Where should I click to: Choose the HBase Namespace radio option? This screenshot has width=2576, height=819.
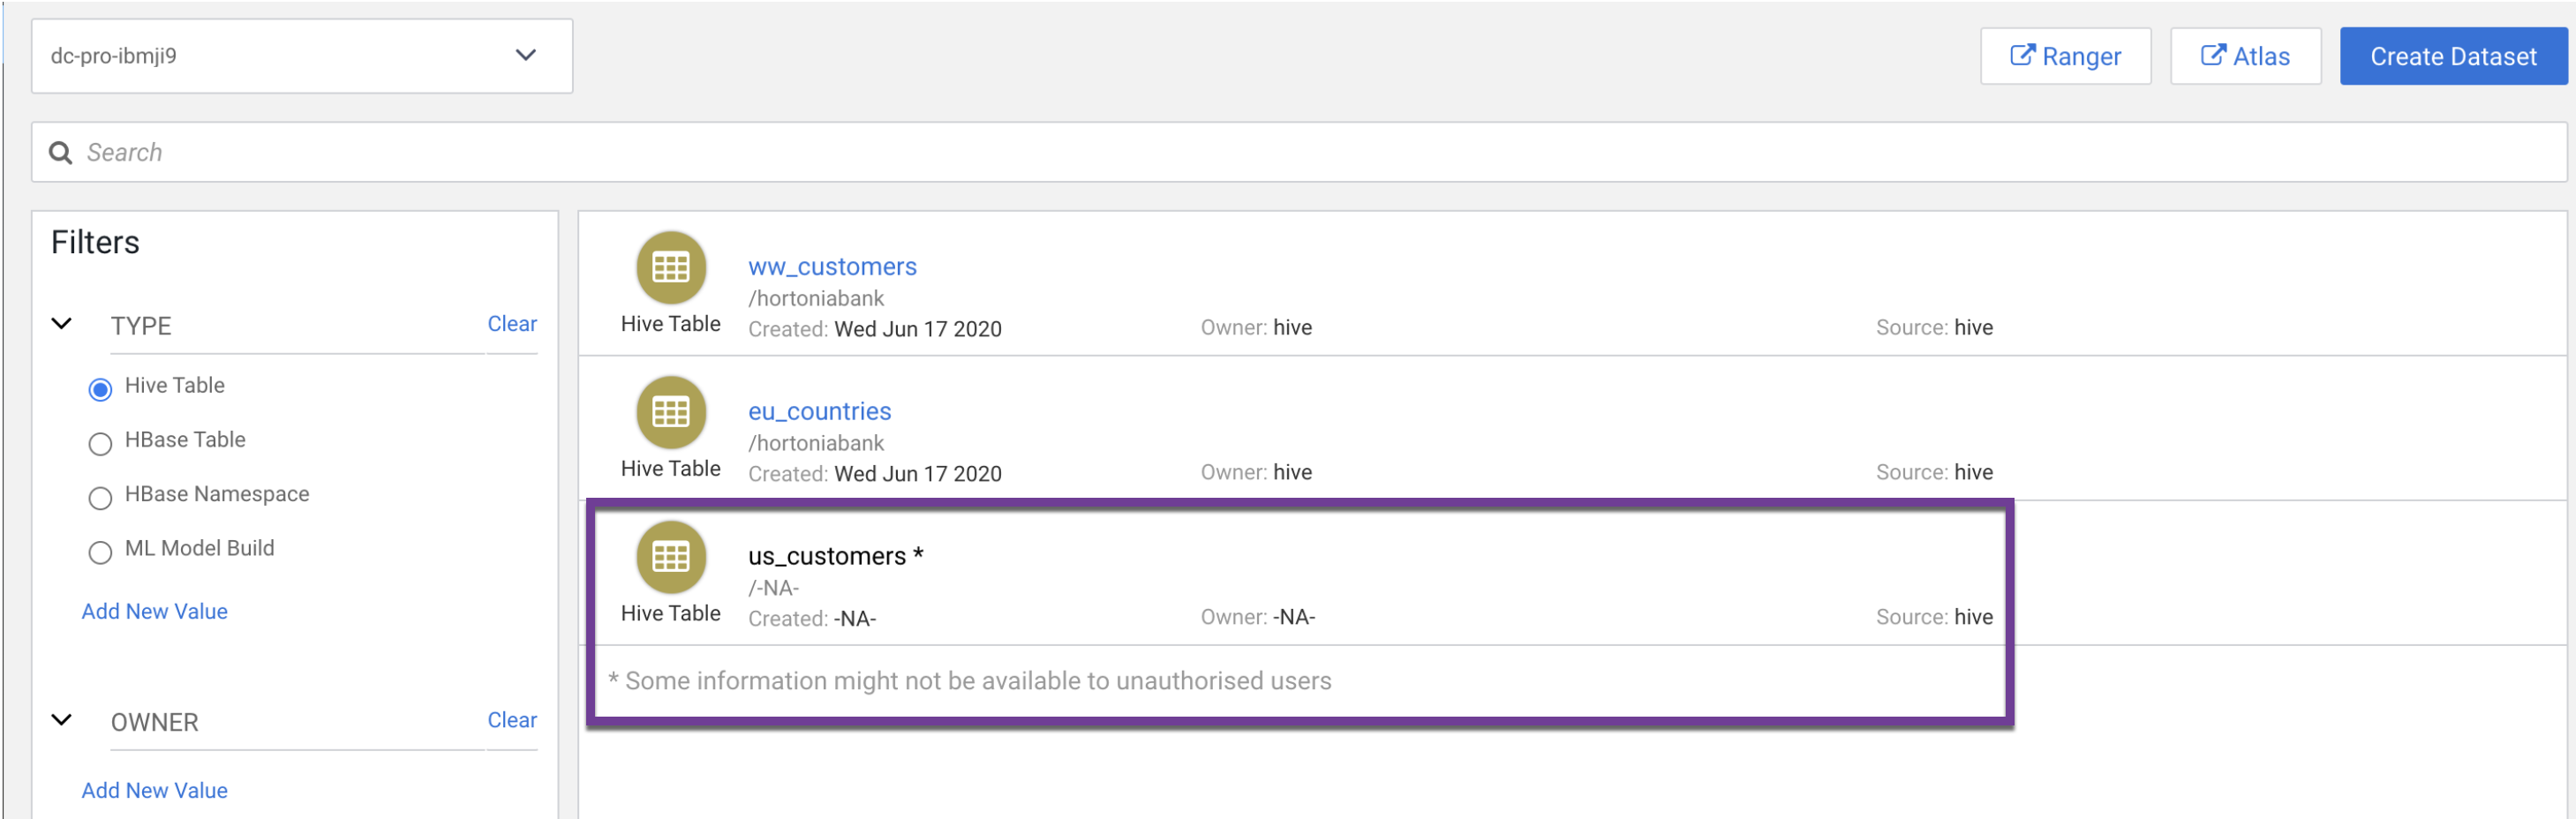pos(100,497)
